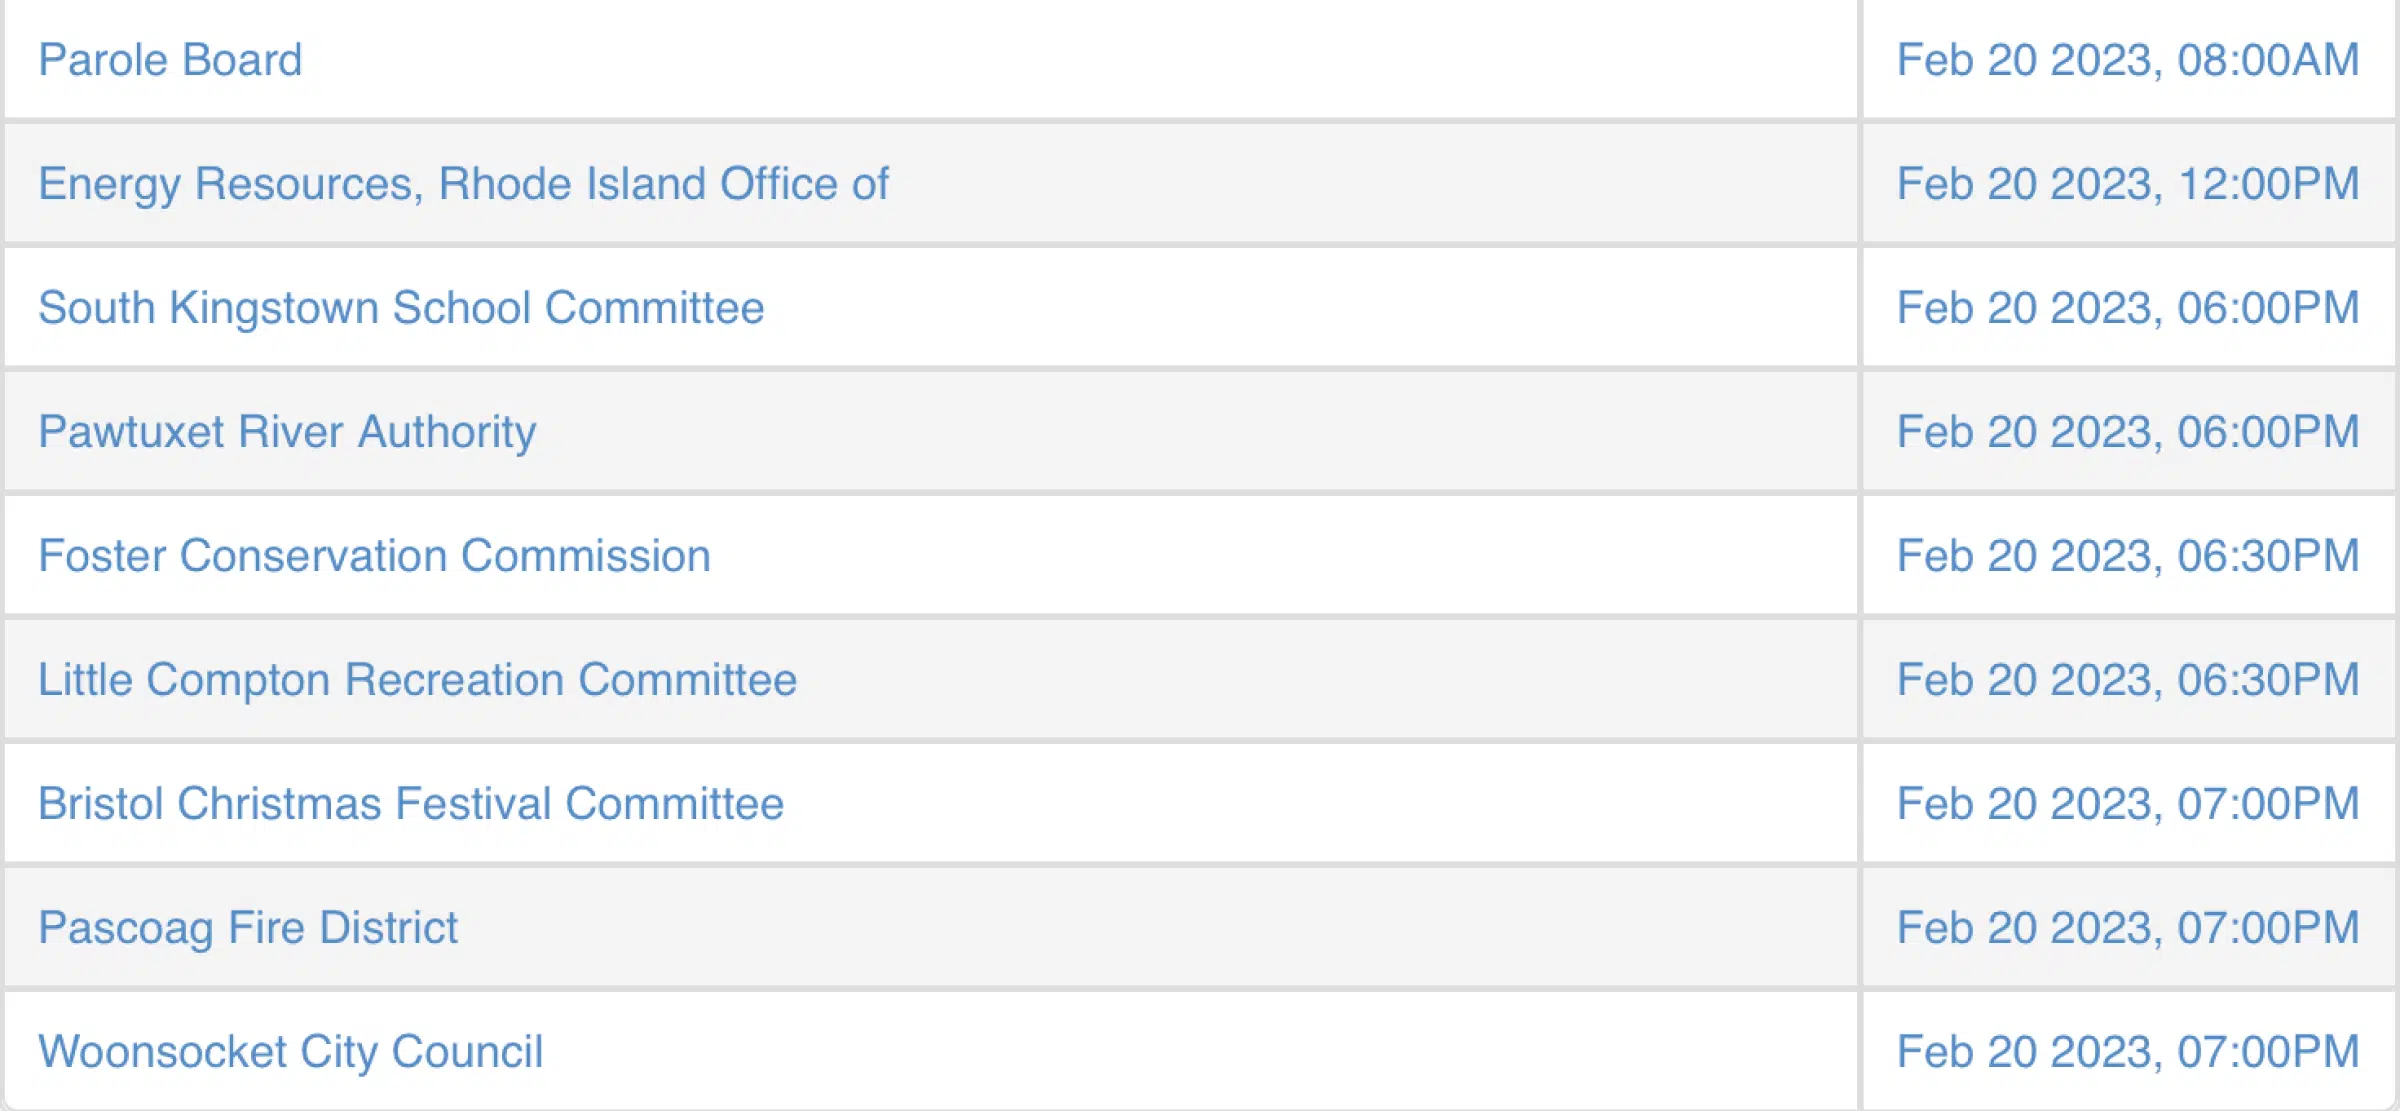Image resolution: width=2400 pixels, height=1111 pixels.
Task: Open Bristol Christmas Festival Committee's 07:00PM date
Action: tap(2127, 804)
